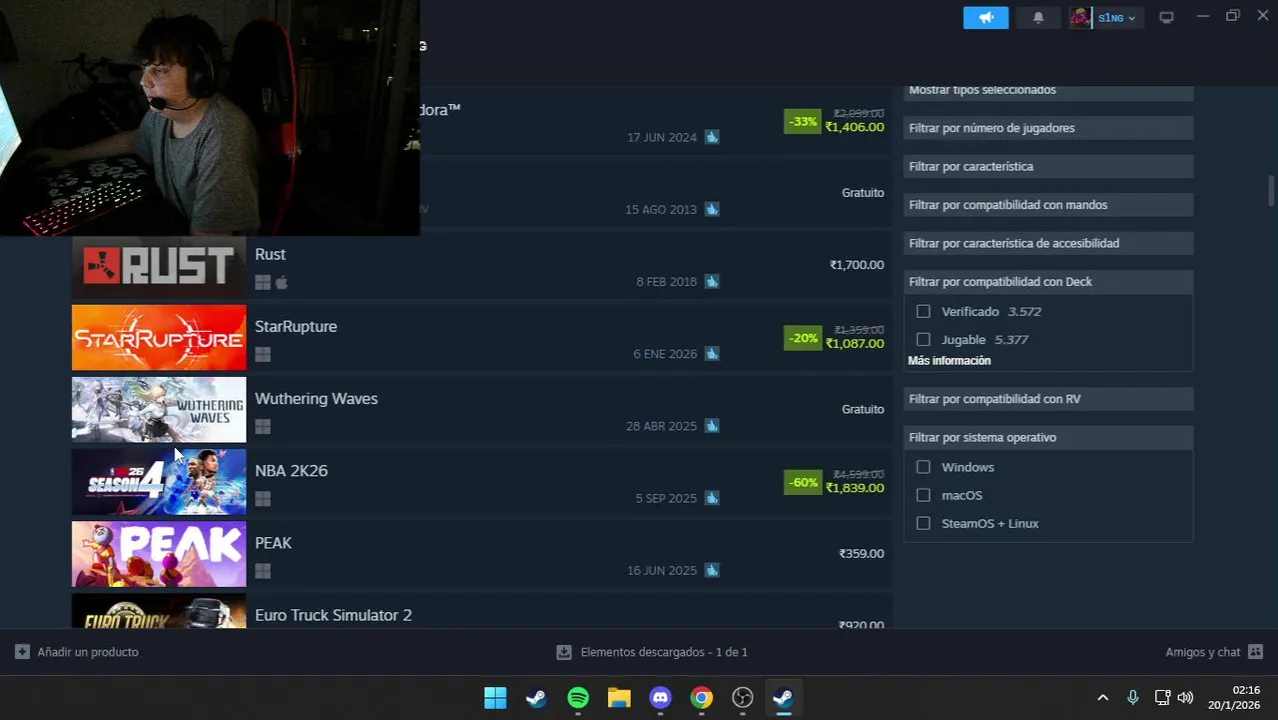Click the Windows platform icon under PEAK
Screen dimensions: 1278x720
click(x=263, y=571)
